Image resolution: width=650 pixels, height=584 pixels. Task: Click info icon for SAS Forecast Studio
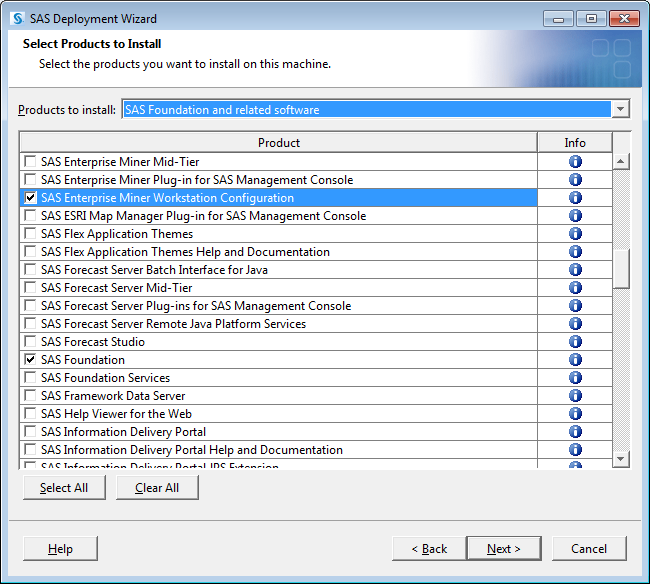point(575,342)
